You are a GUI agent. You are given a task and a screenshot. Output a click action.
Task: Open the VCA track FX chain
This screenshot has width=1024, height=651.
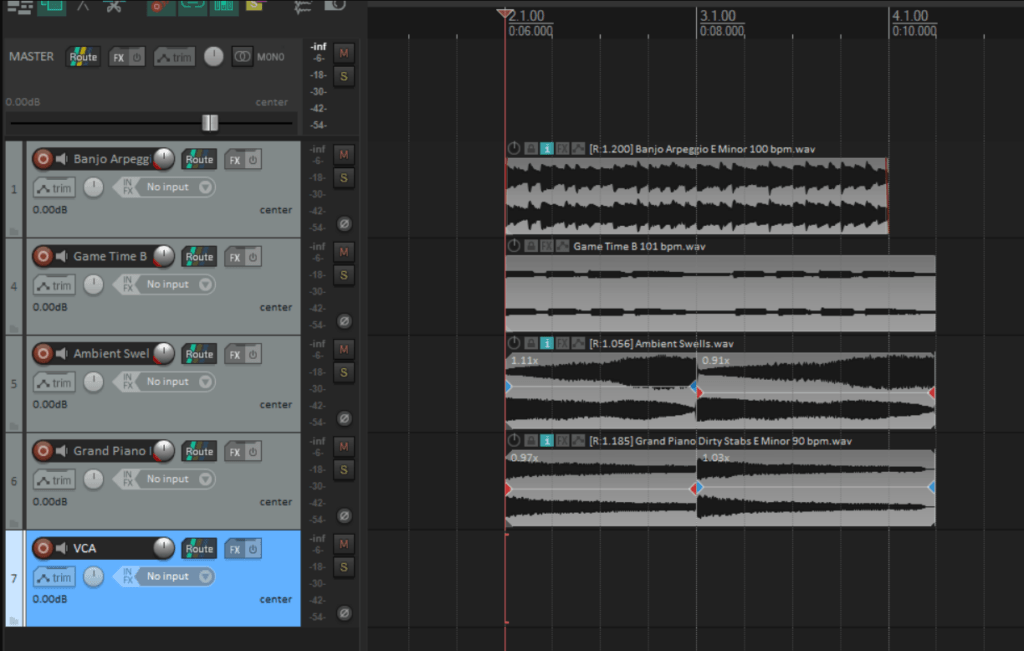[x=234, y=549]
